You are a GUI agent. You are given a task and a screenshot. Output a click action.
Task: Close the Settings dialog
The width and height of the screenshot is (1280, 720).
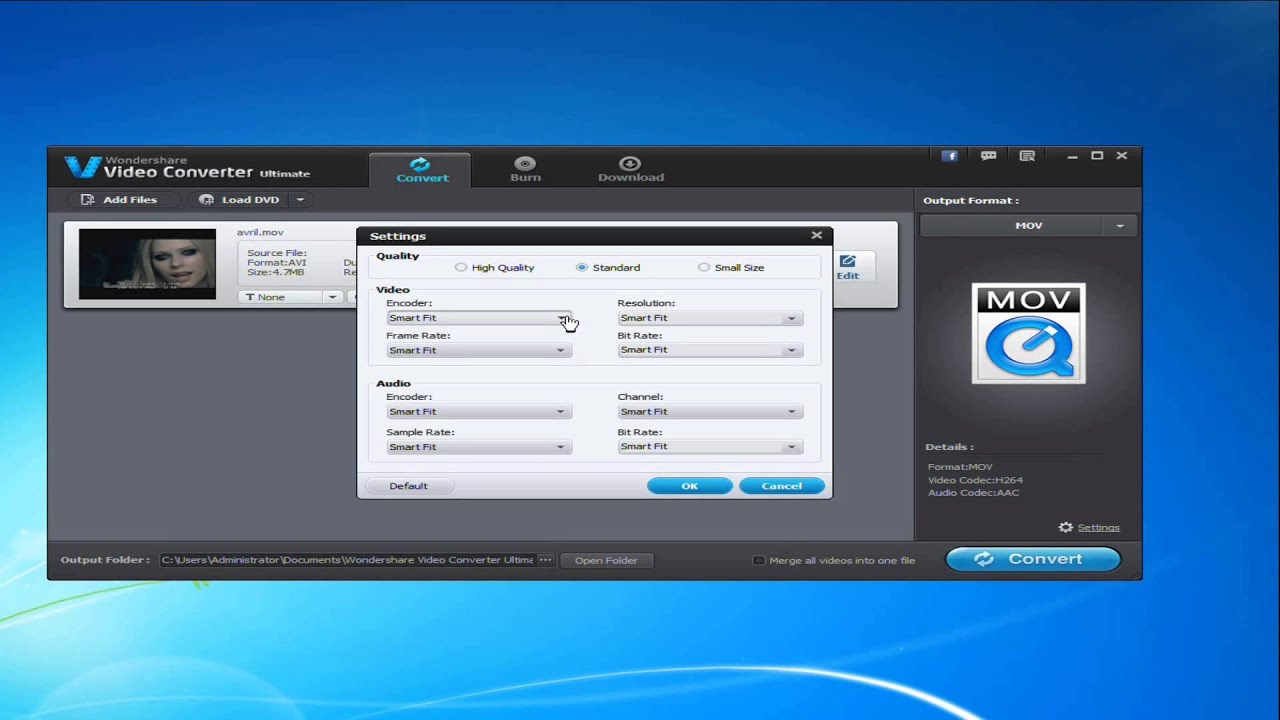pos(816,235)
